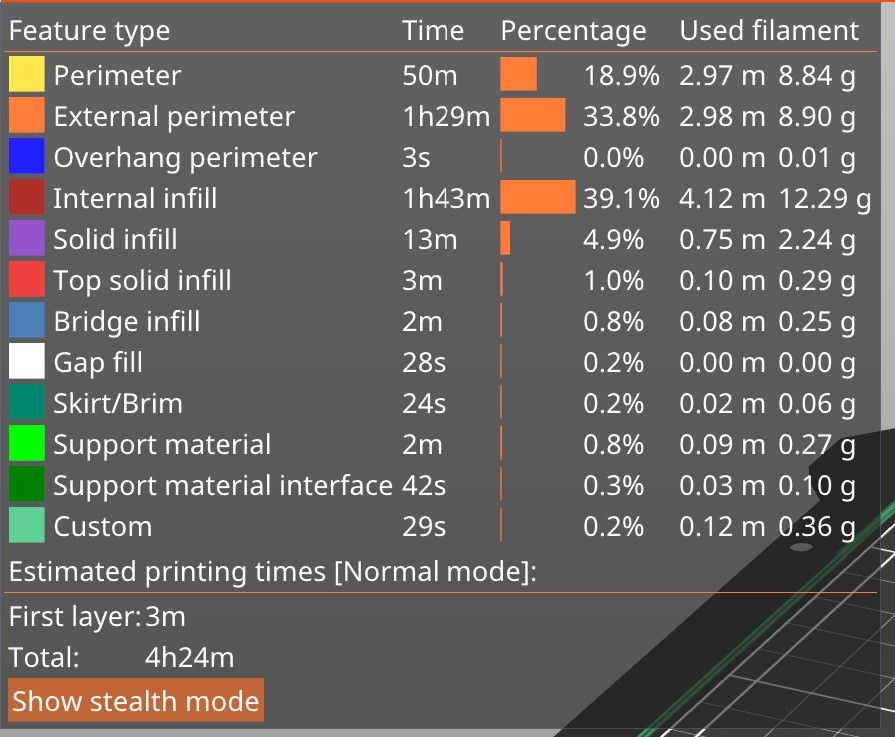The image size is (895, 737).
Task: Click the white Gap fill swatch
Action: (27, 361)
